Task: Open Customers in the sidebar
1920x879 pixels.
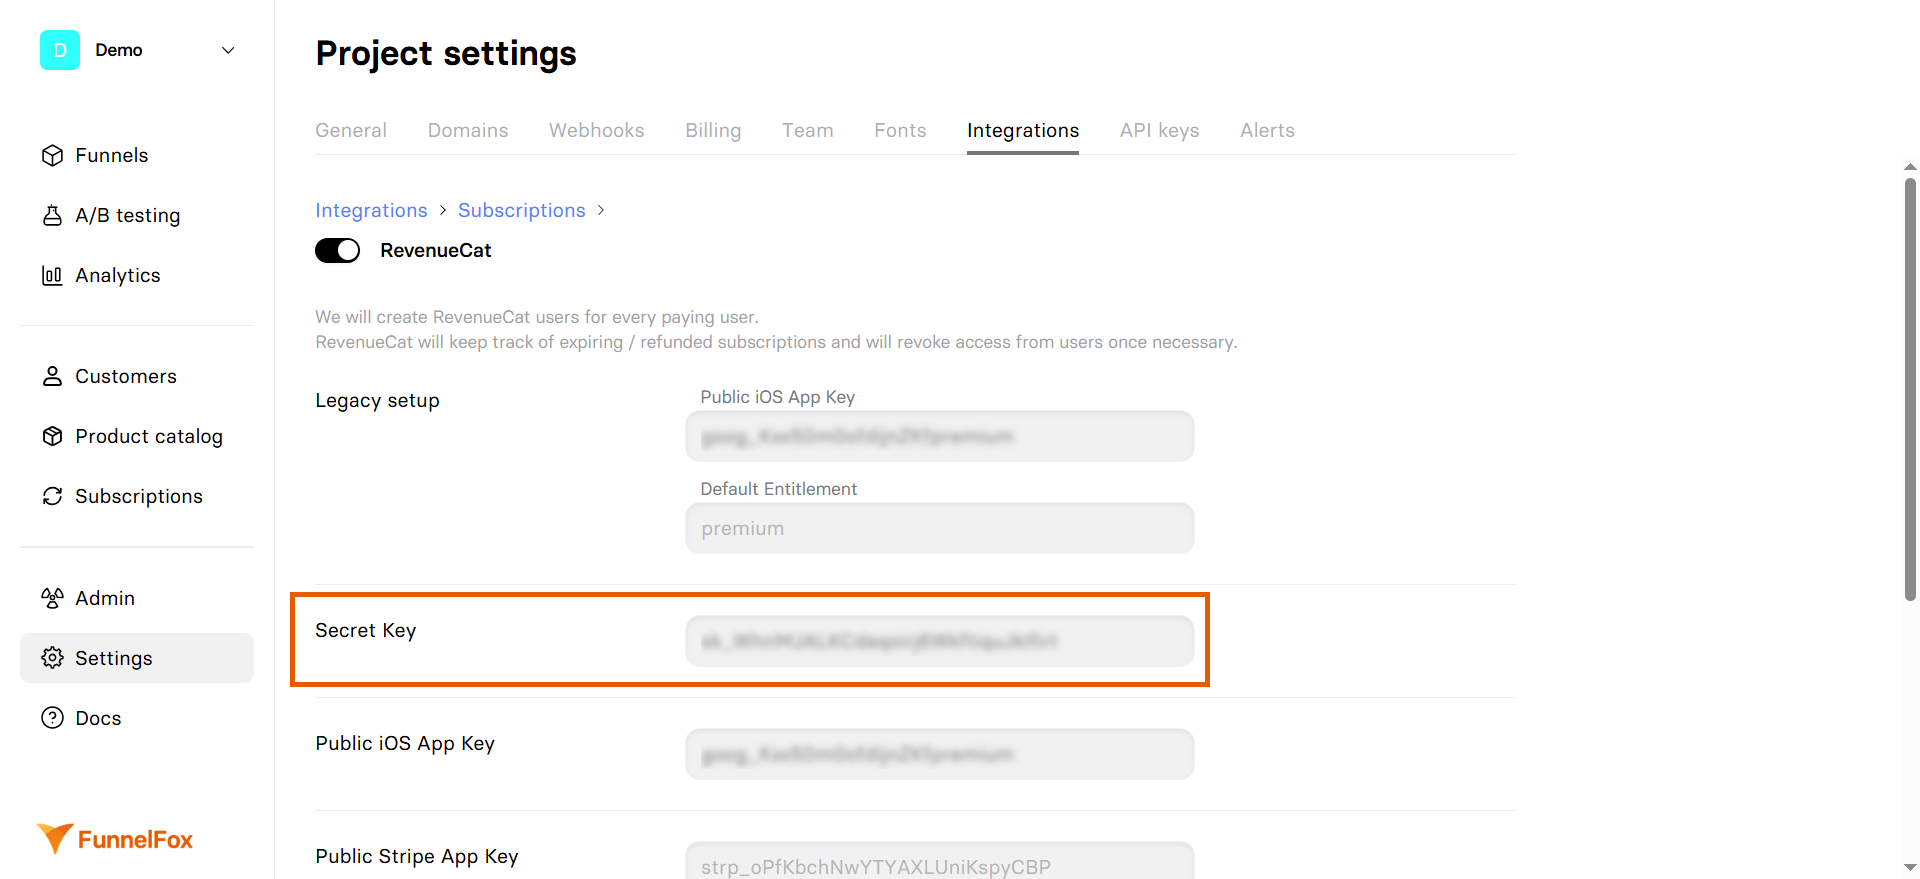Action: coord(137,376)
